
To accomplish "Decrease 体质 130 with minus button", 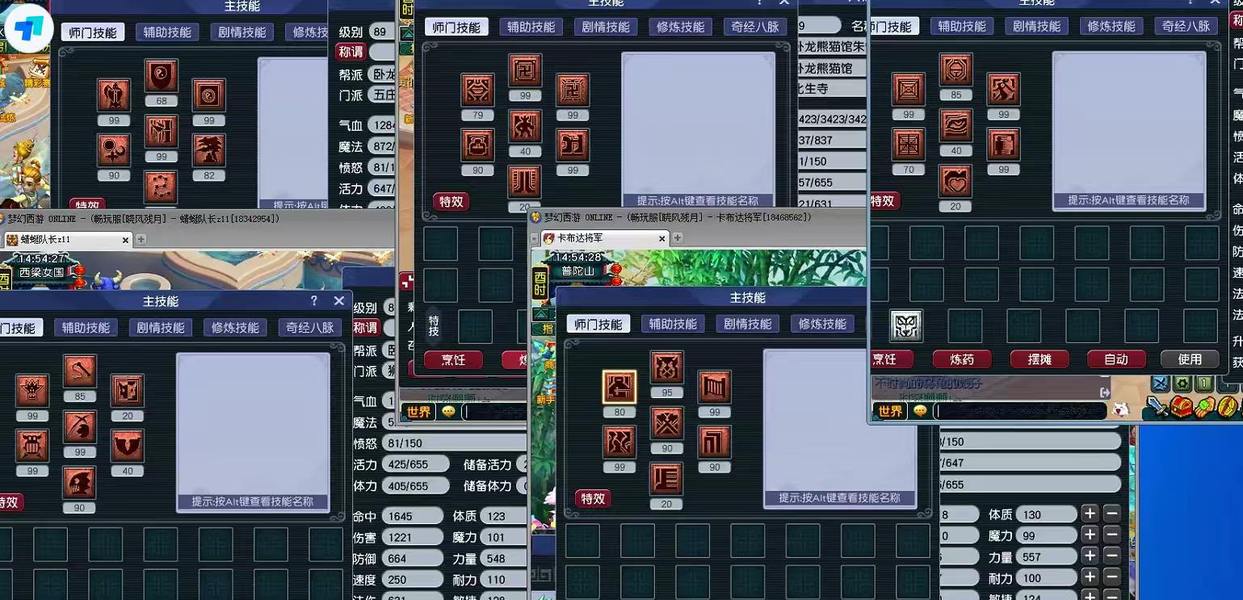I will pyautogui.click(x=1112, y=513).
